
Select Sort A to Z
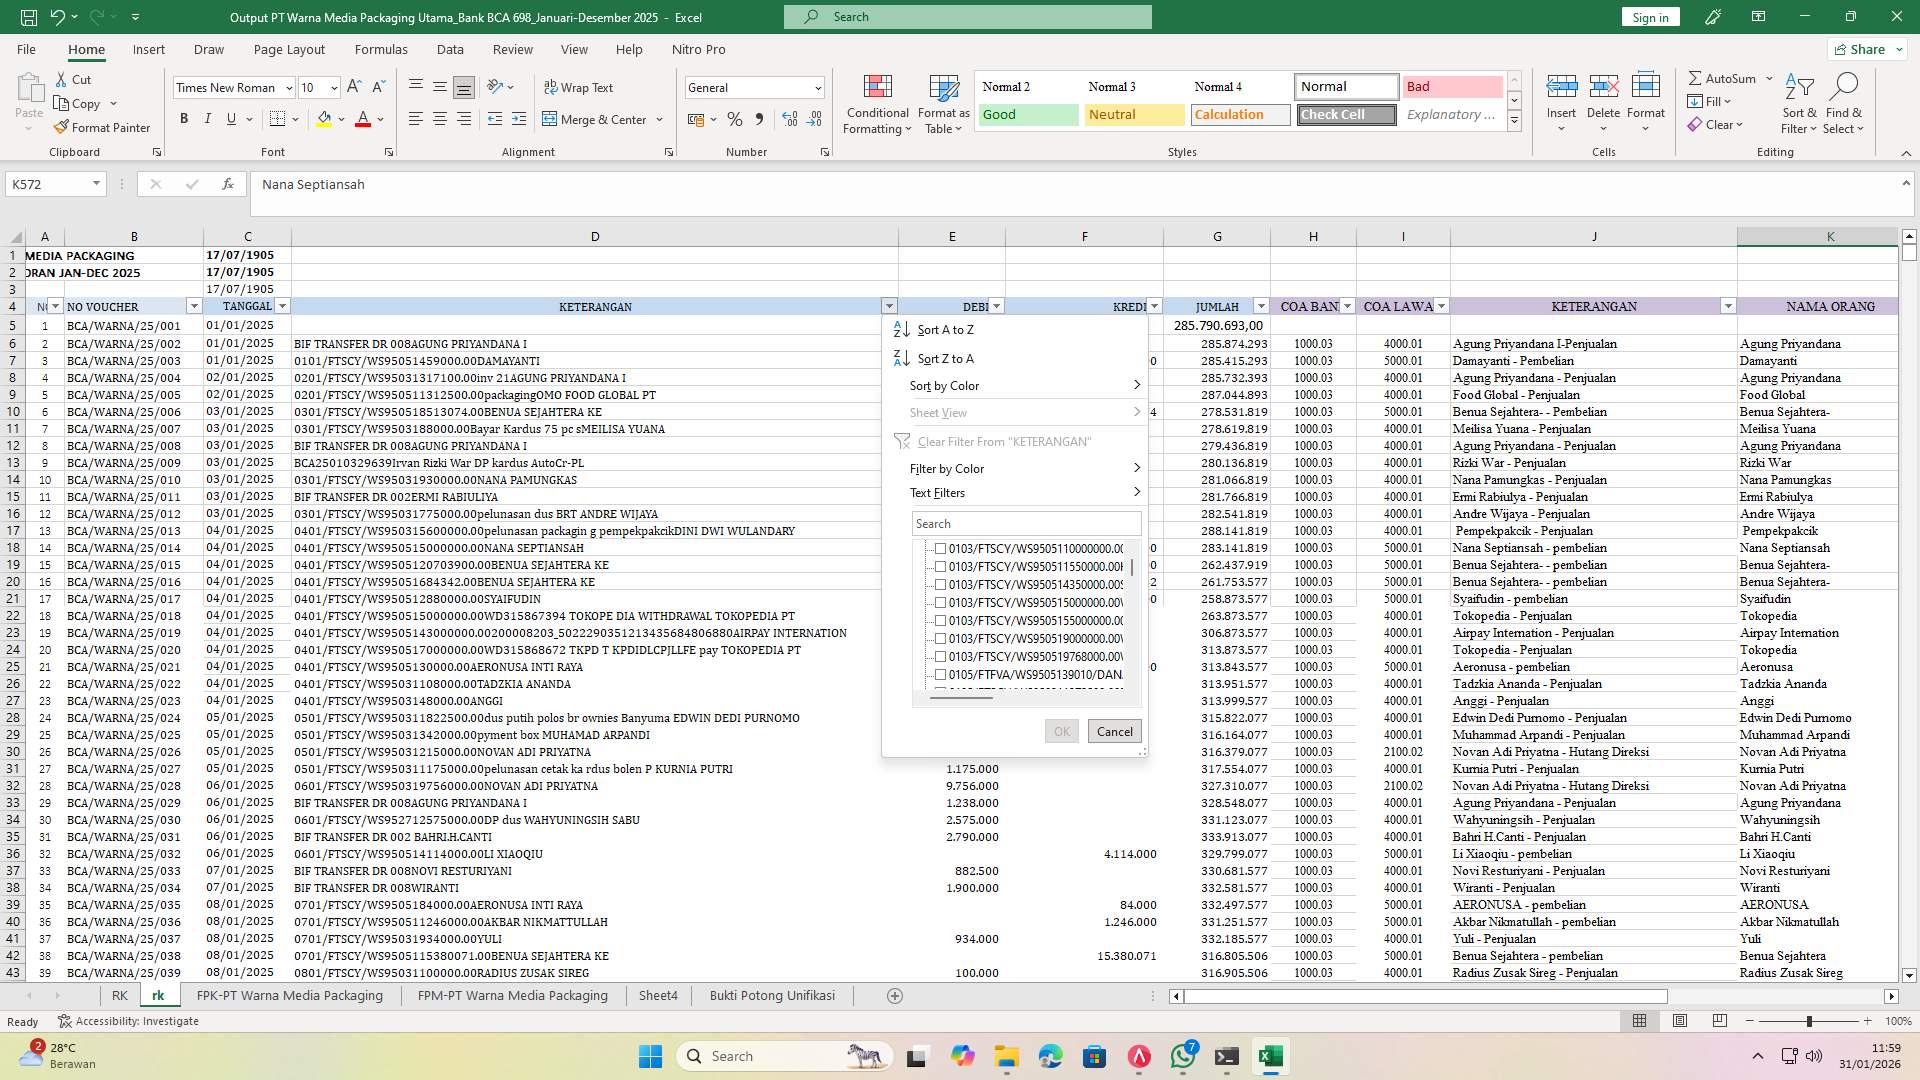tap(946, 329)
